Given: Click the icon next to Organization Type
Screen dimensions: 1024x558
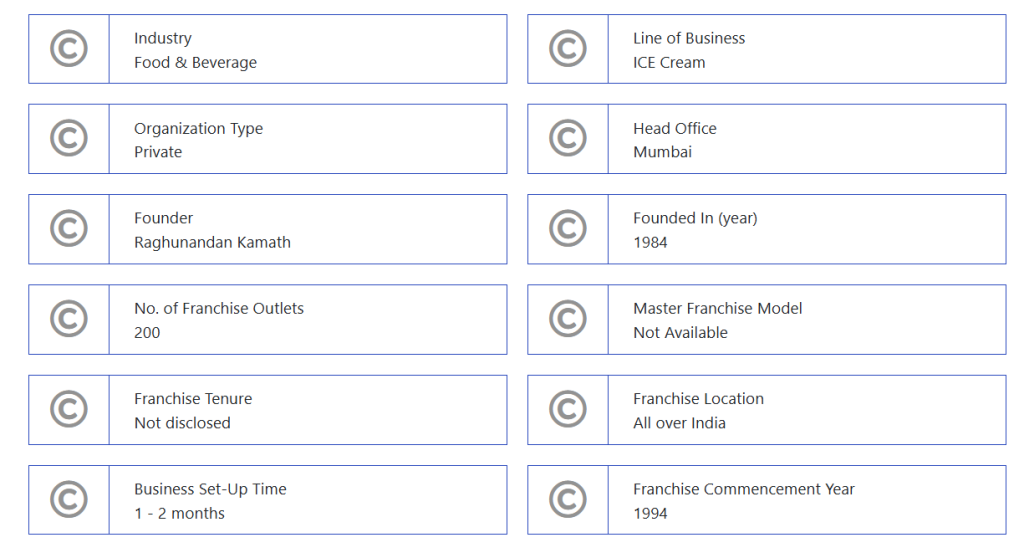Looking at the screenshot, I should coord(69,139).
